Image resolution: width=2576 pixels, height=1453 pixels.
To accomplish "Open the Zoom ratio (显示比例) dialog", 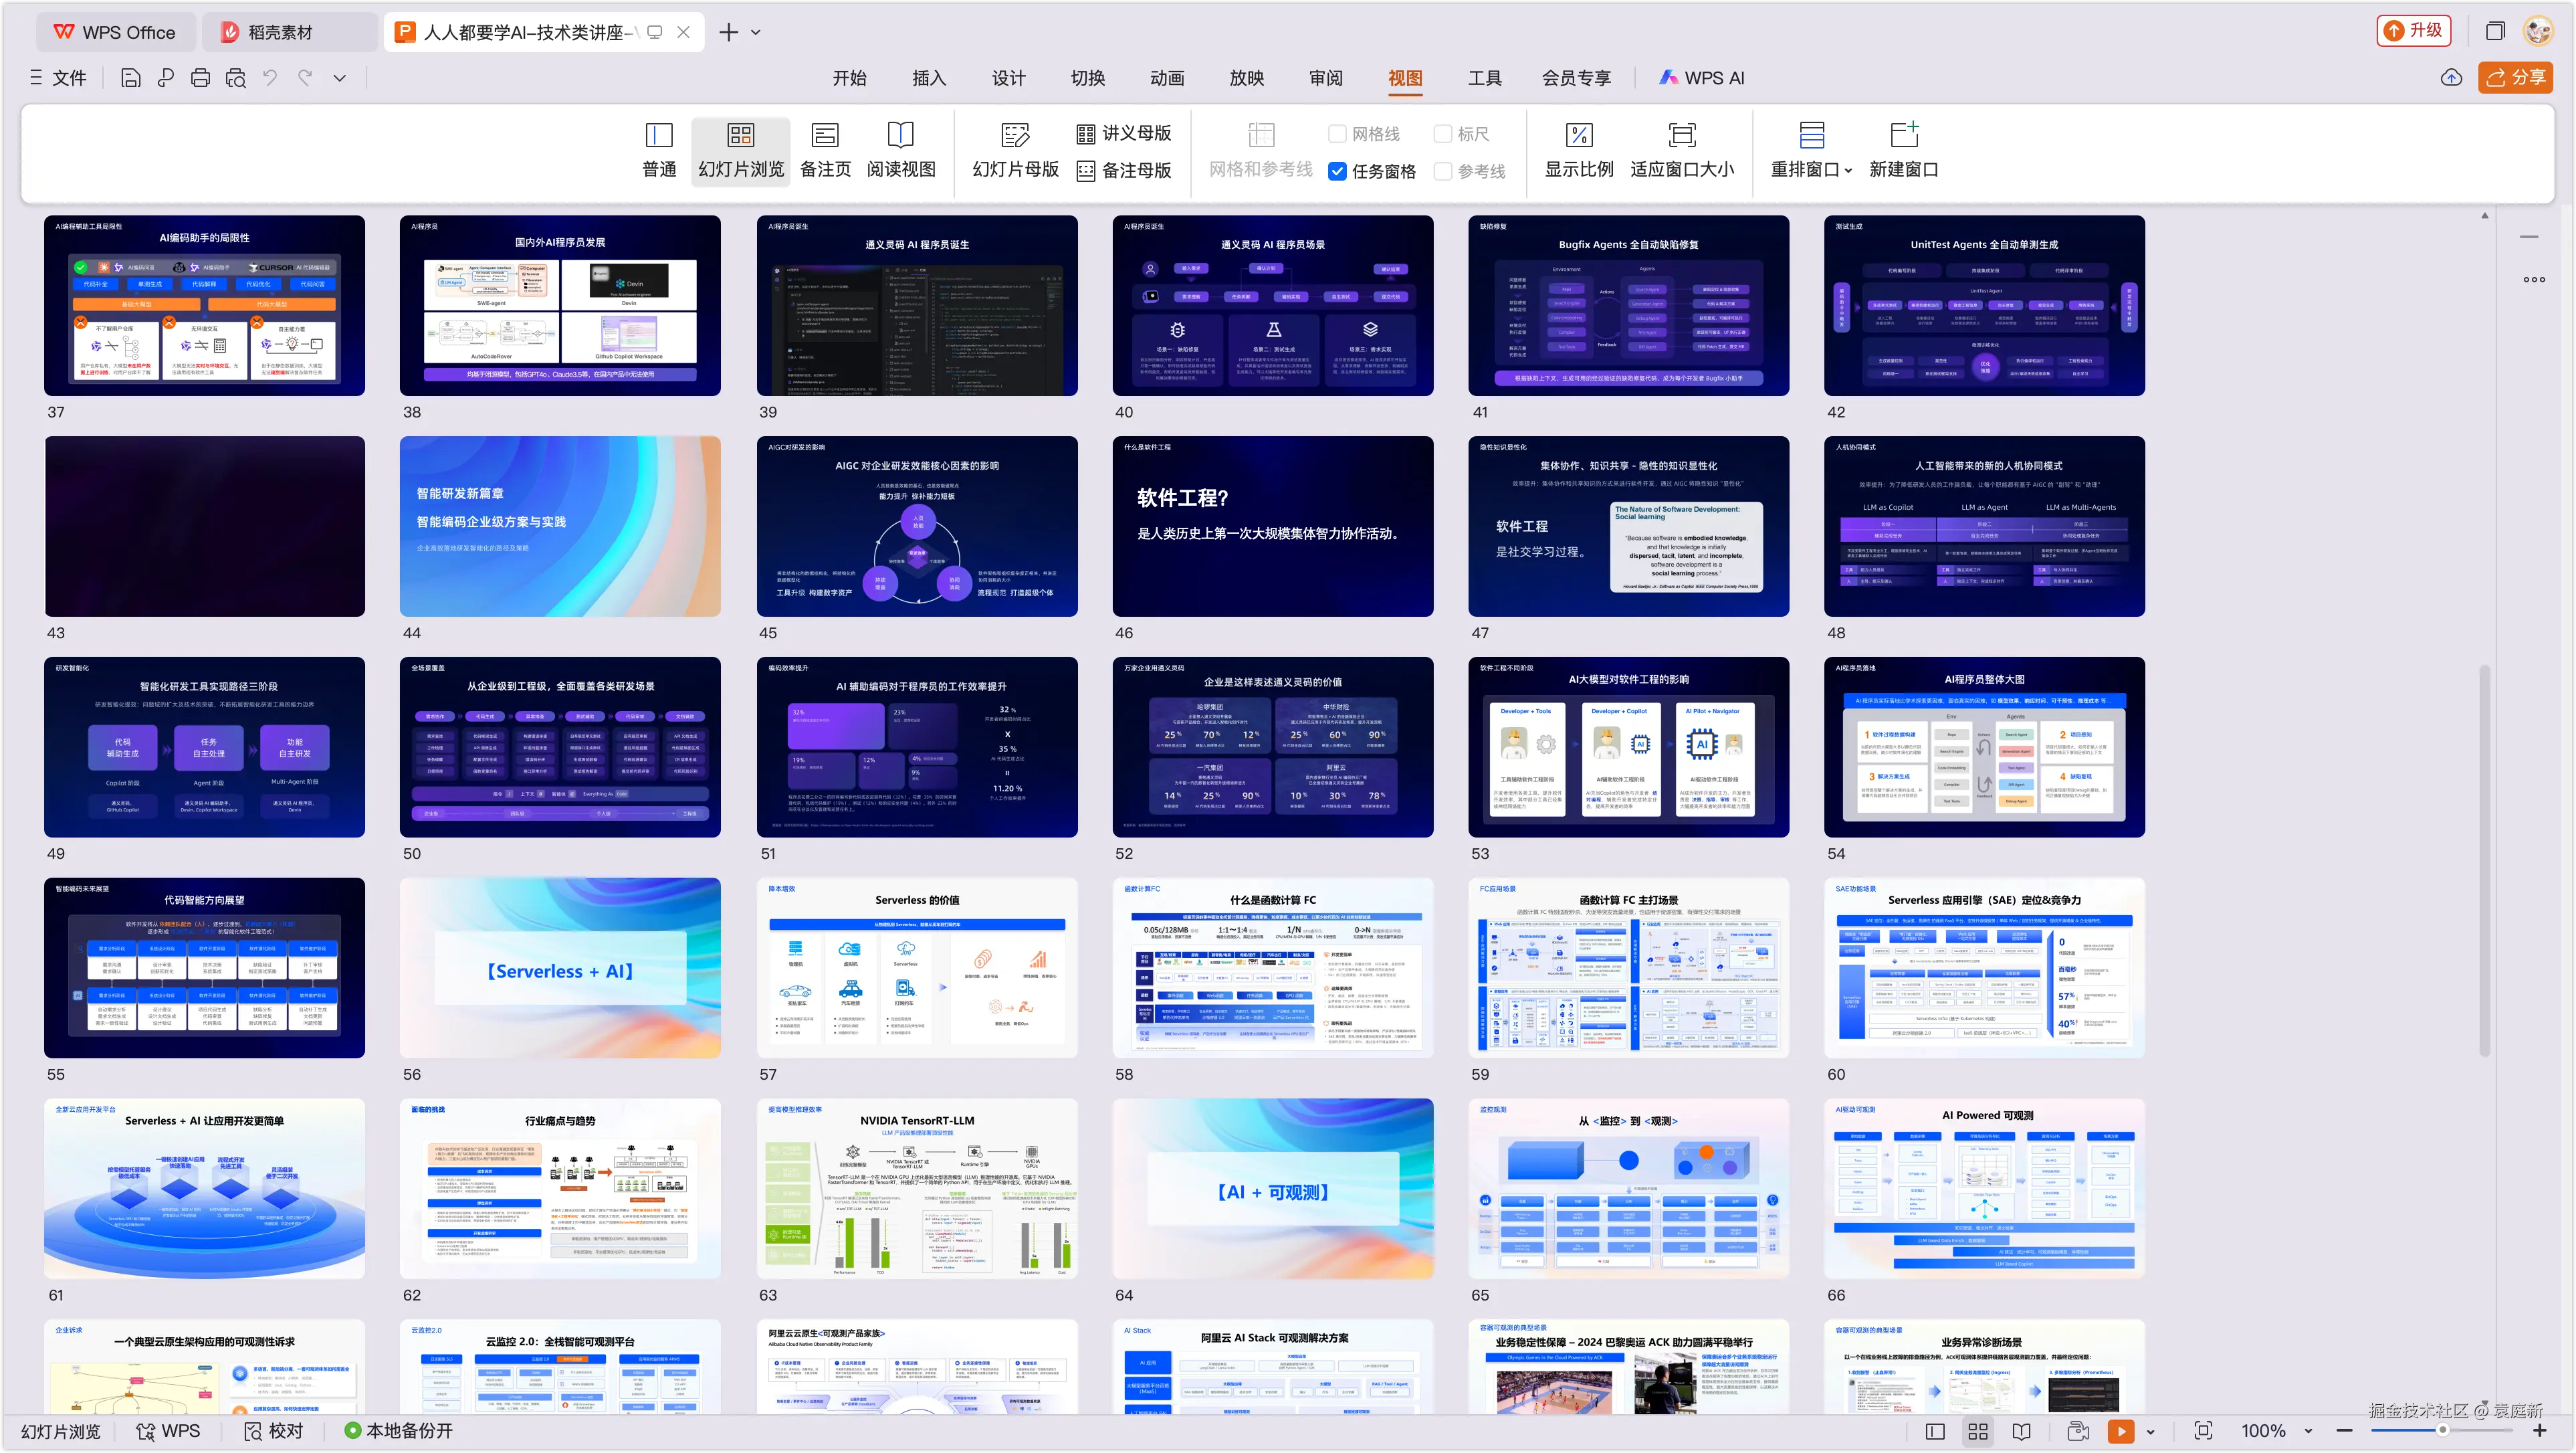I will pos(1578,149).
